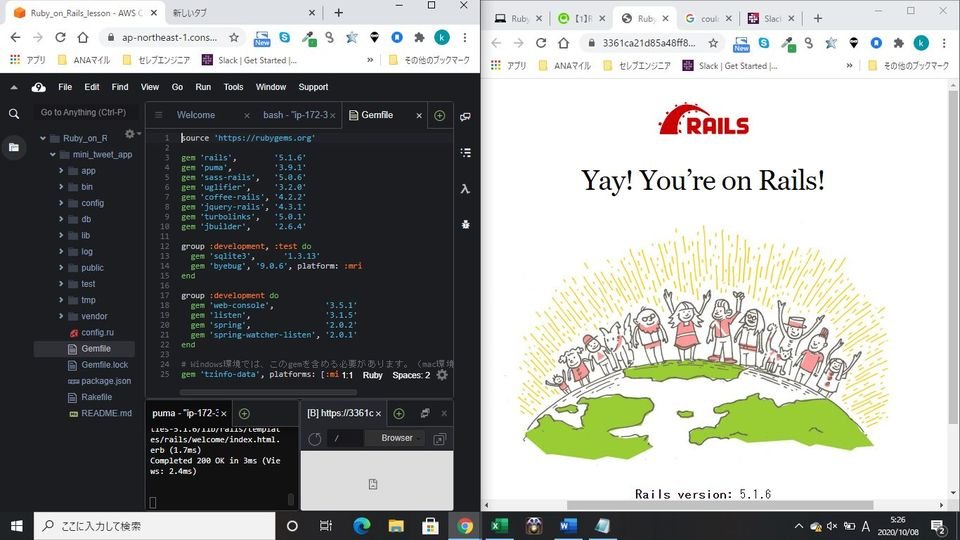
Task: Open the Debugger bug icon
Action: click(465, 225)
